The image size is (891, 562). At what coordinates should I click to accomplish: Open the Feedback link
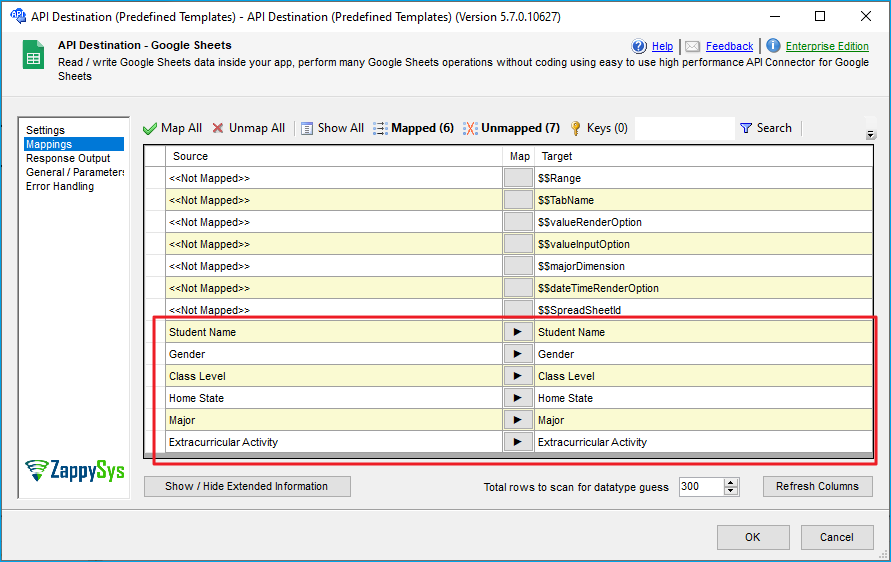click(729, 46)
